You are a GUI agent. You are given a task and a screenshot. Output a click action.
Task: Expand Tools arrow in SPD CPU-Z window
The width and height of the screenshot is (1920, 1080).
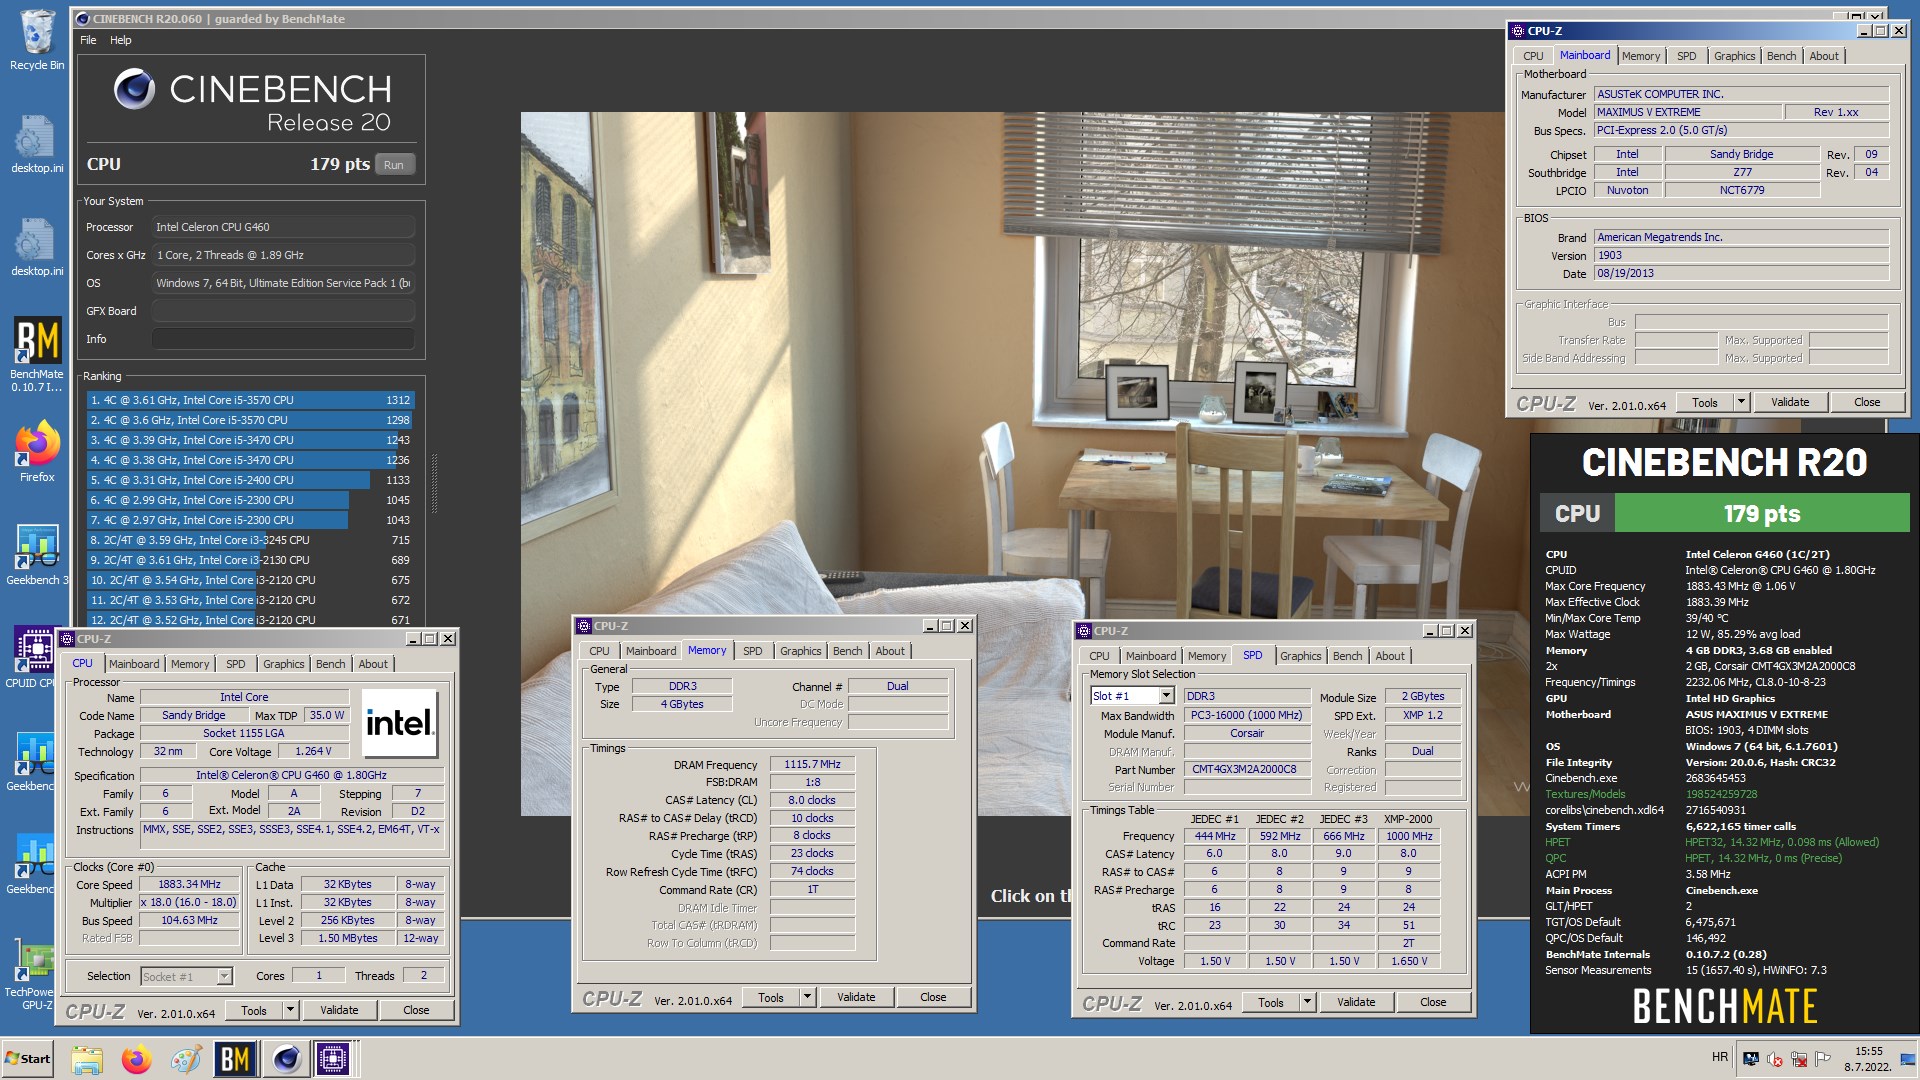(1307, 1003)
